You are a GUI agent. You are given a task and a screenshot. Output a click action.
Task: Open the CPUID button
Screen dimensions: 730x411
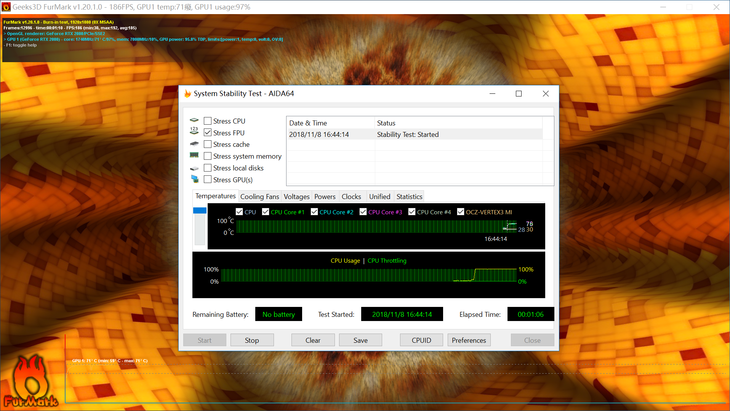coord(421,340)
